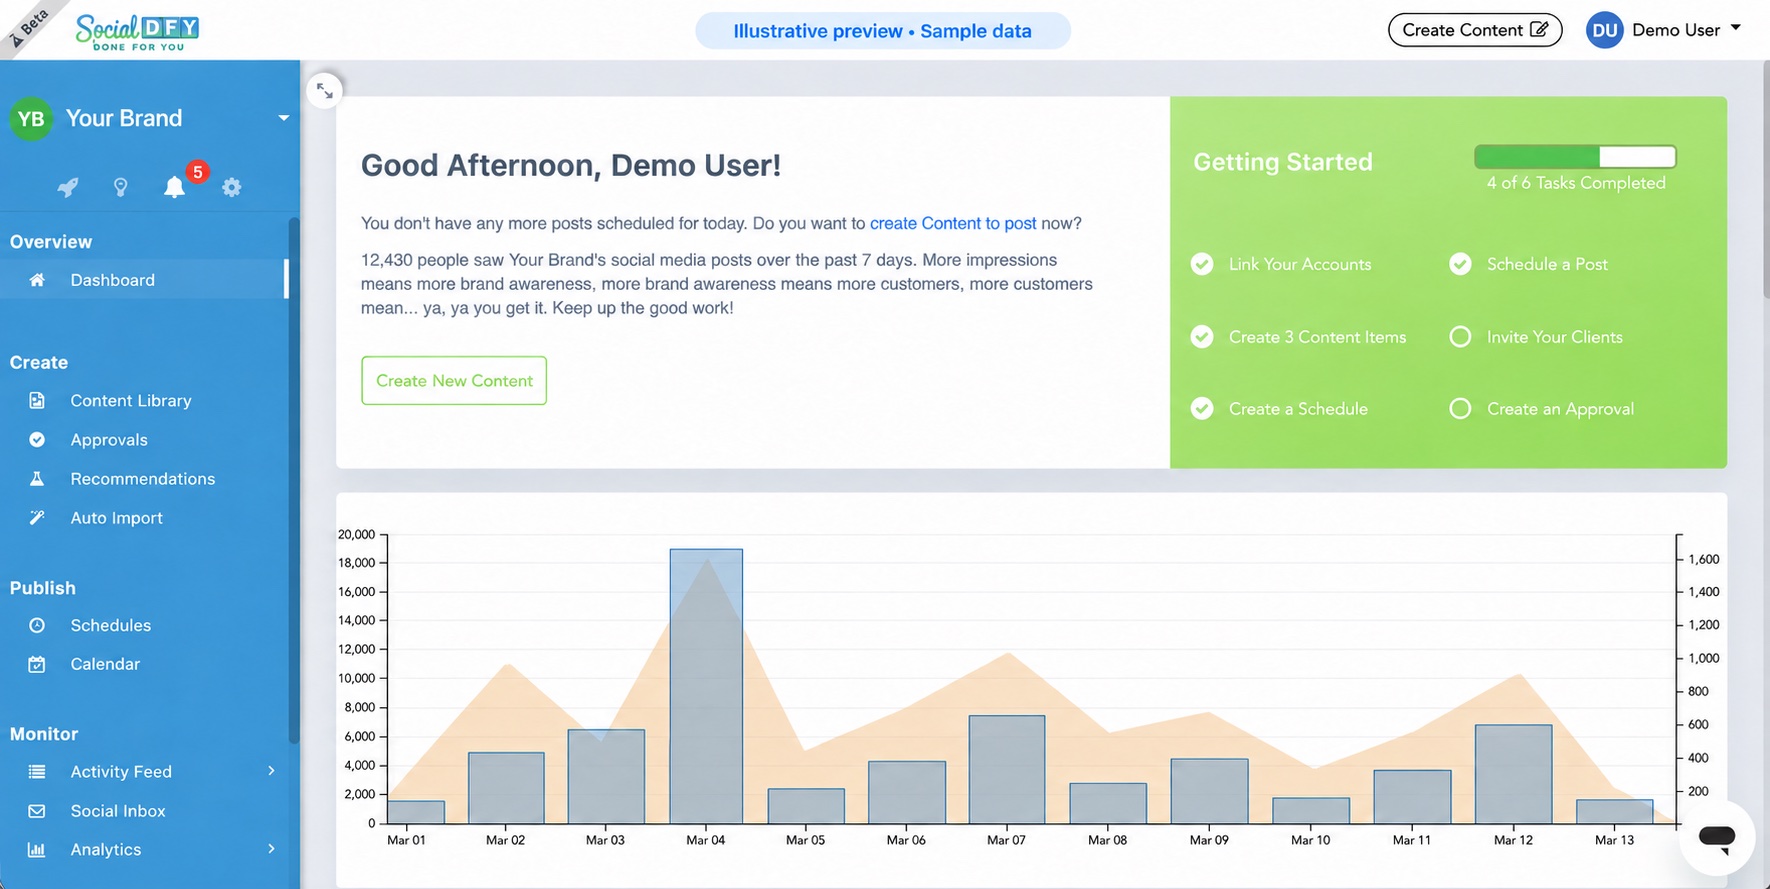Open the settings gear icon
The width and height of the screenshot is (1770, 889).
click(232, 187)
